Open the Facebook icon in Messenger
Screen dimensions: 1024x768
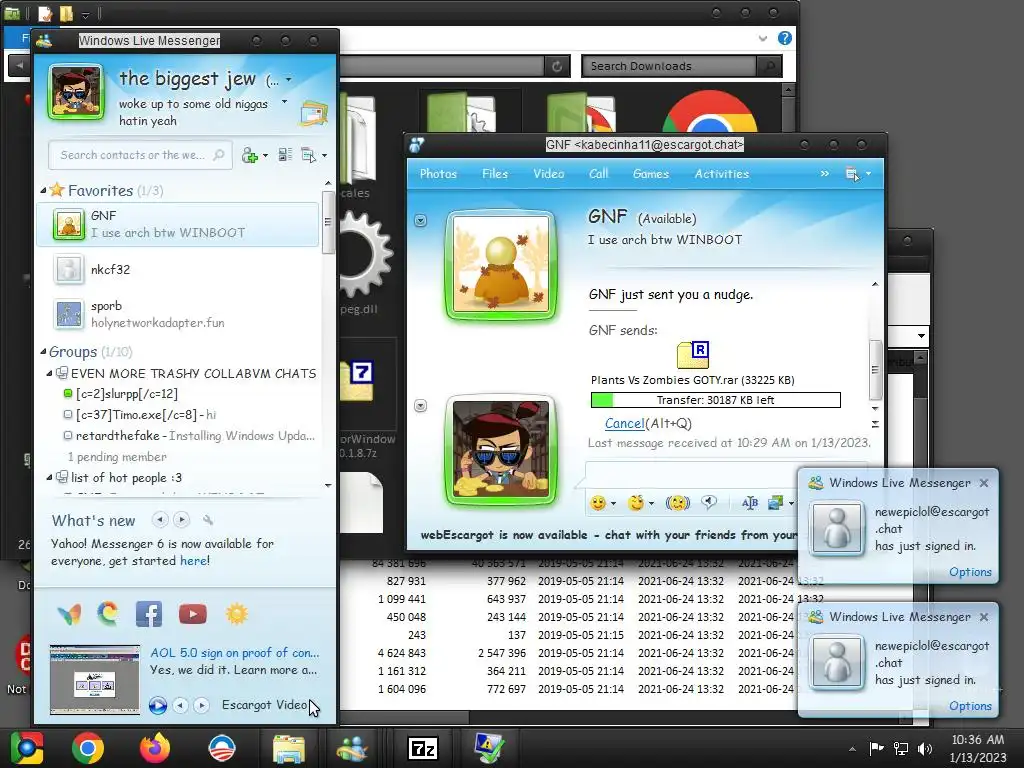(x=149, y=614)
